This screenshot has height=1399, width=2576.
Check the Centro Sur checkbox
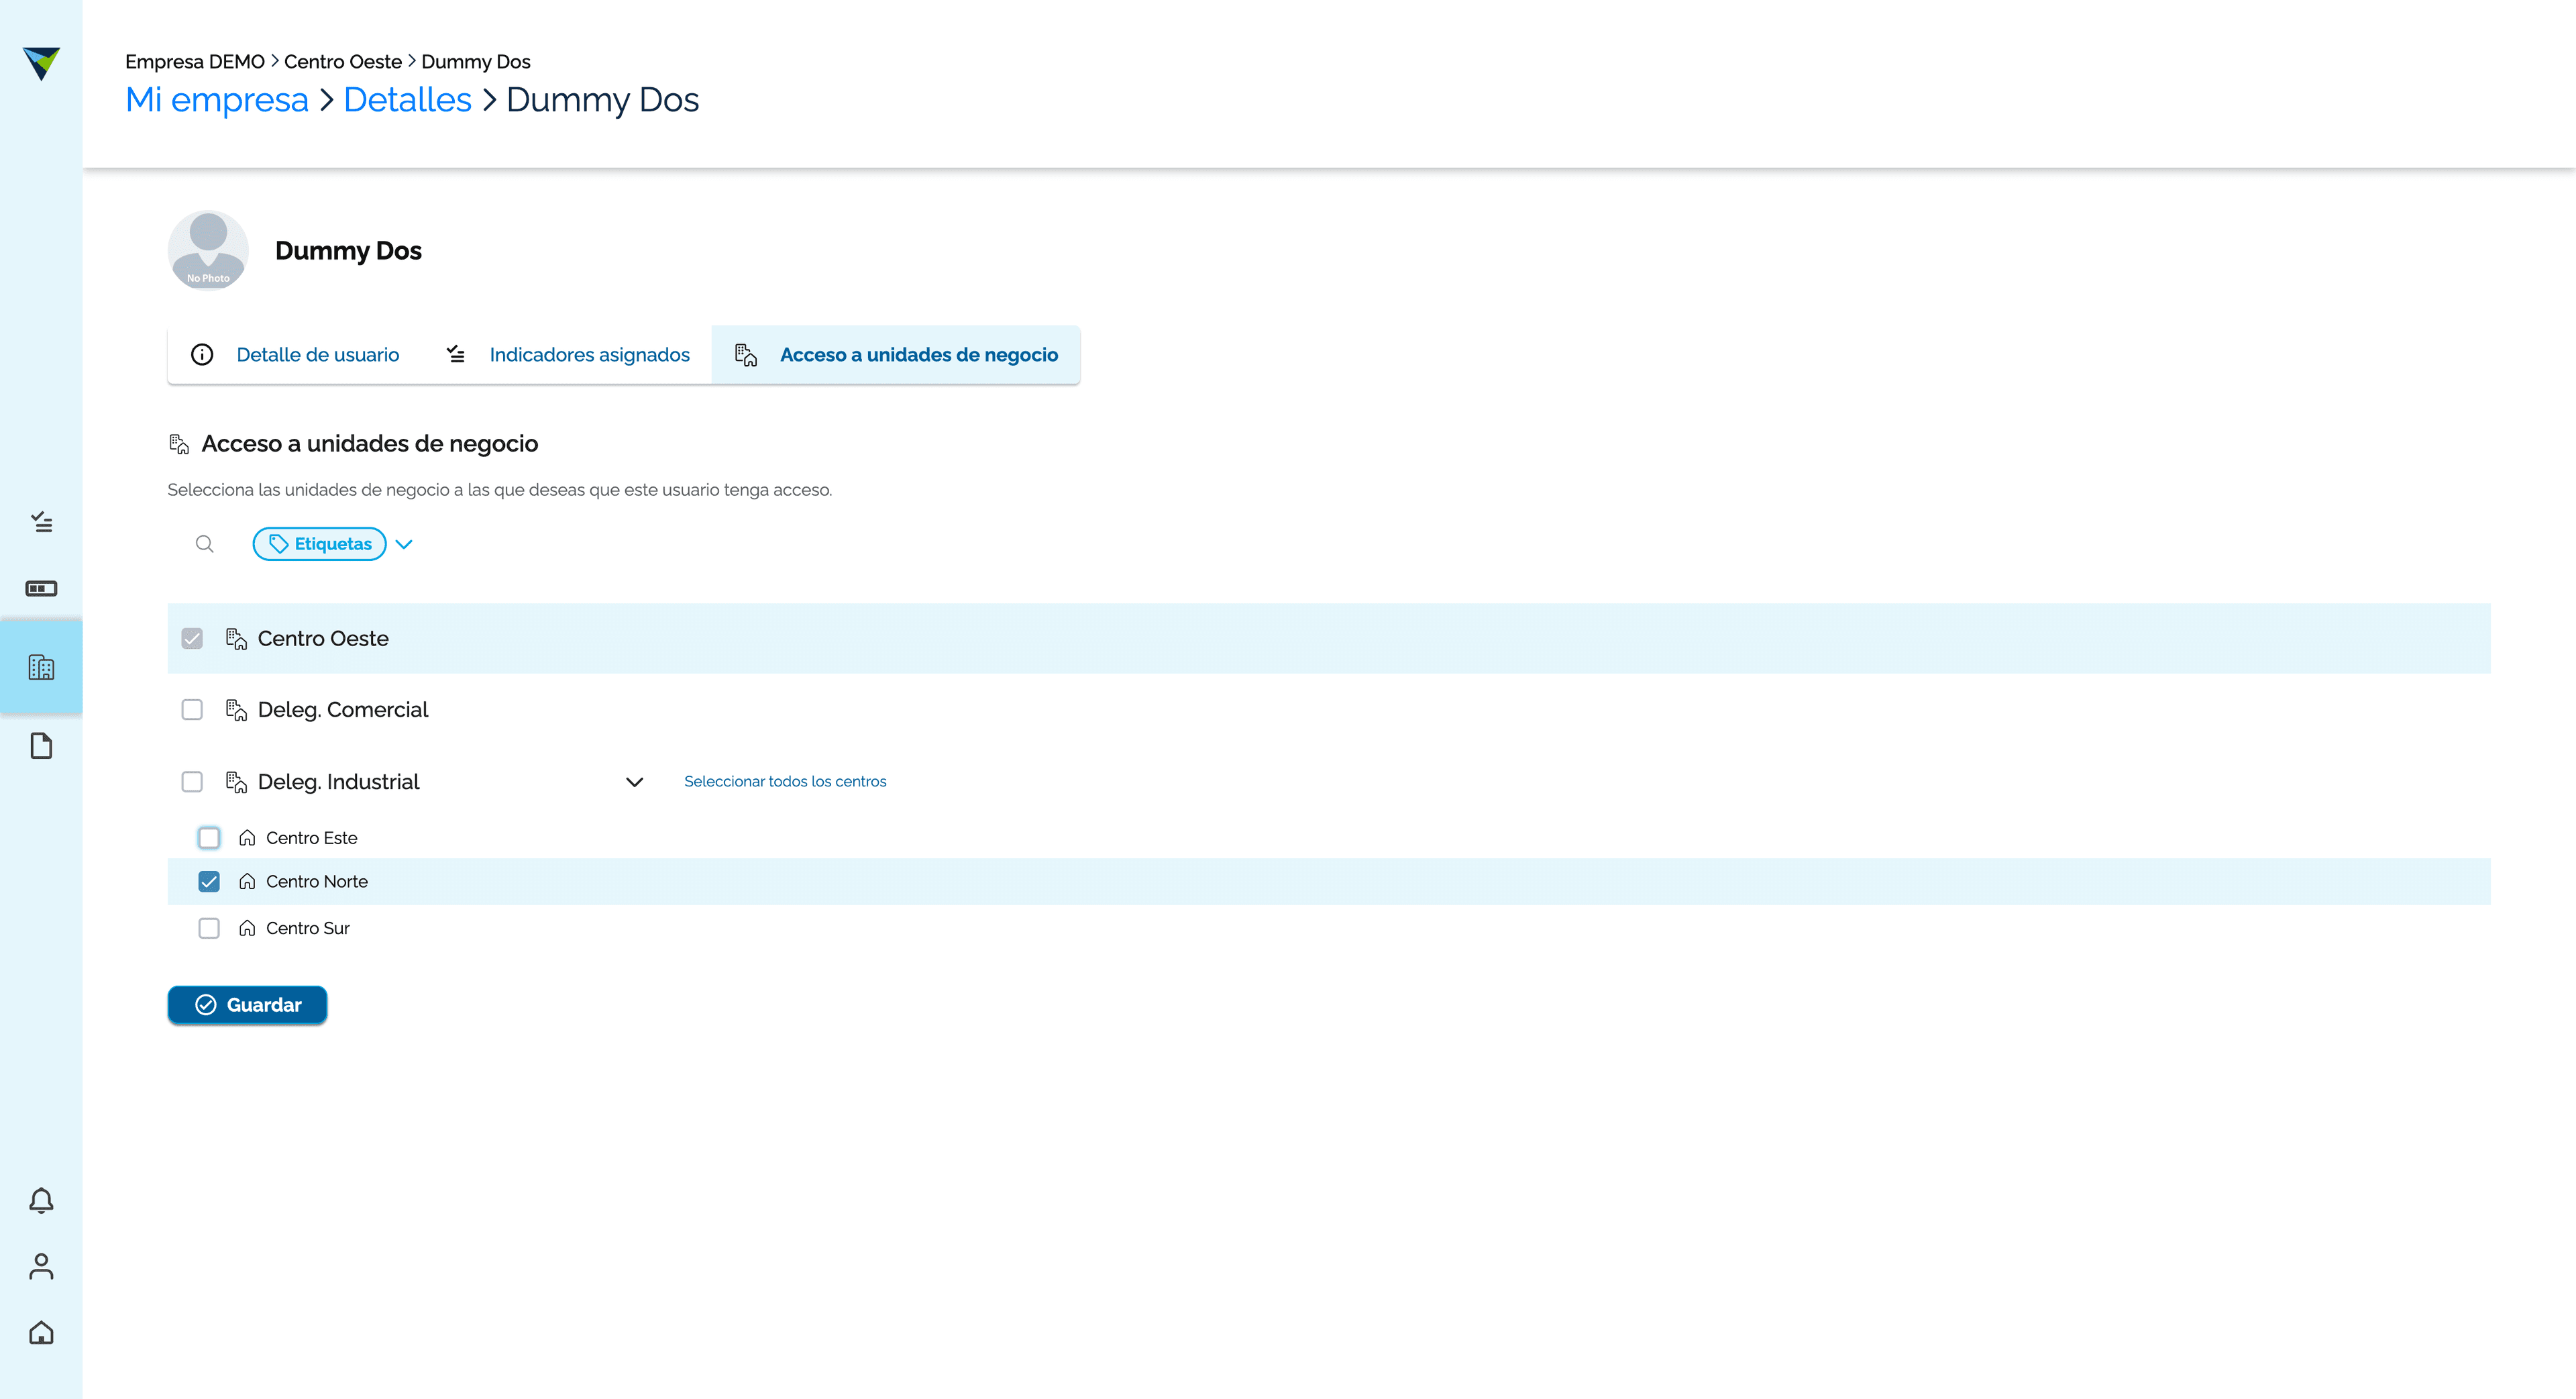[209, 928]
